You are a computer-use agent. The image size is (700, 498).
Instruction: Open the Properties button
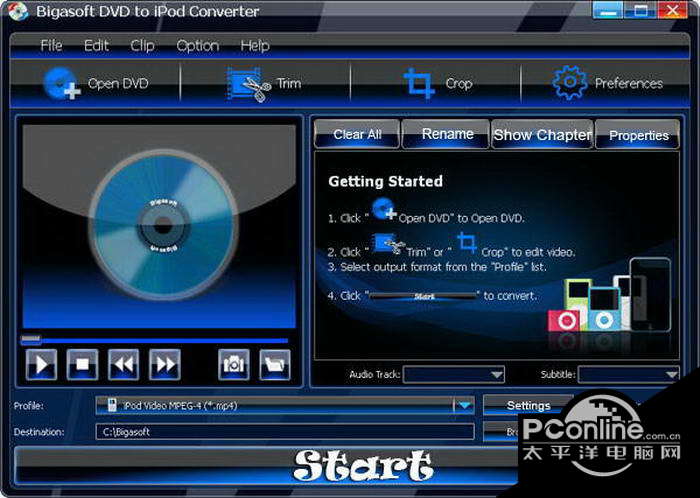pyautogui.click(x=638, y=134)
